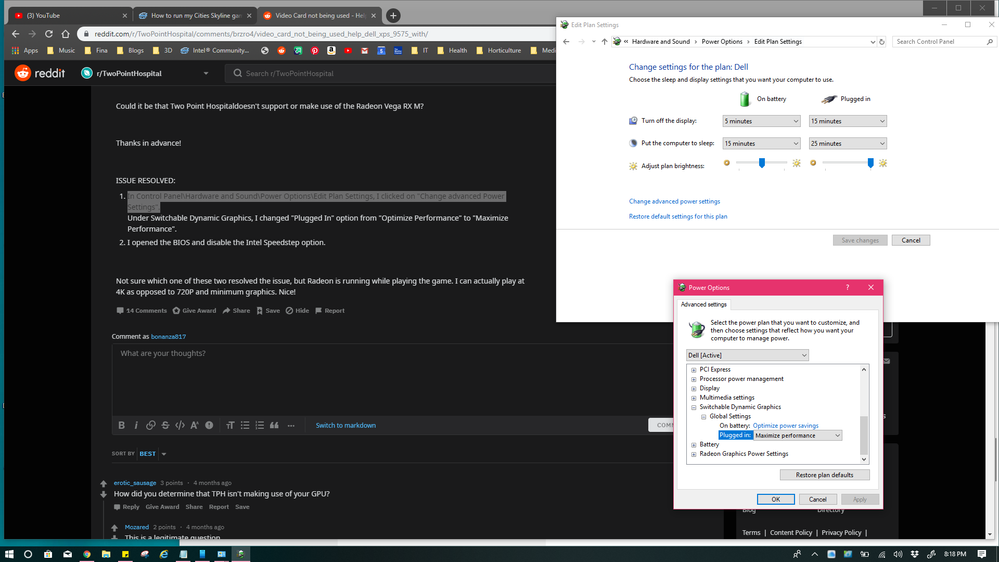
Task: Toggle superscript in comment editor
Action: [x=194, y=425]
